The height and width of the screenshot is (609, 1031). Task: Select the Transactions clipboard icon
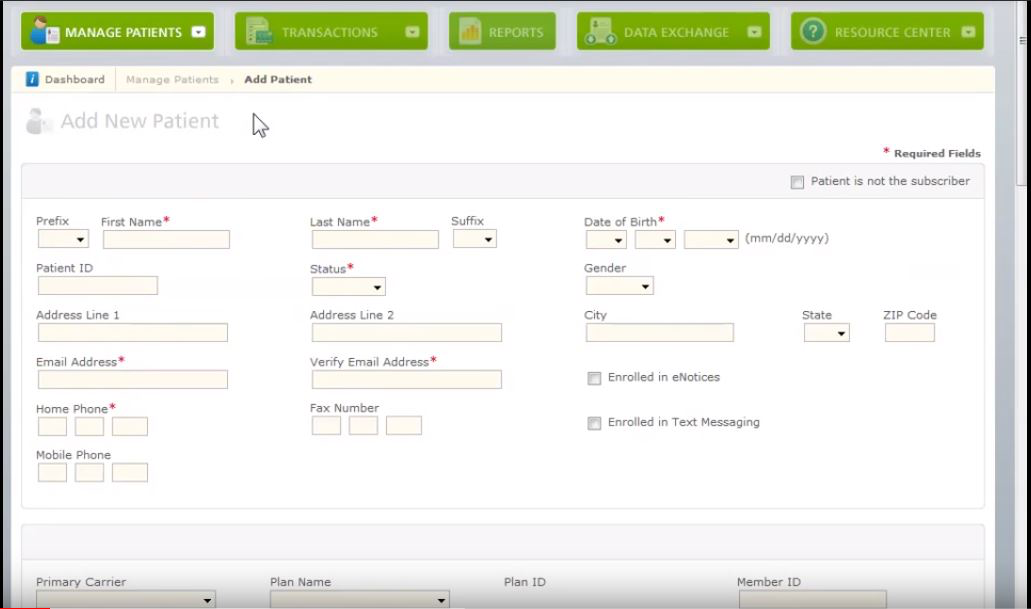click(260, 31)
